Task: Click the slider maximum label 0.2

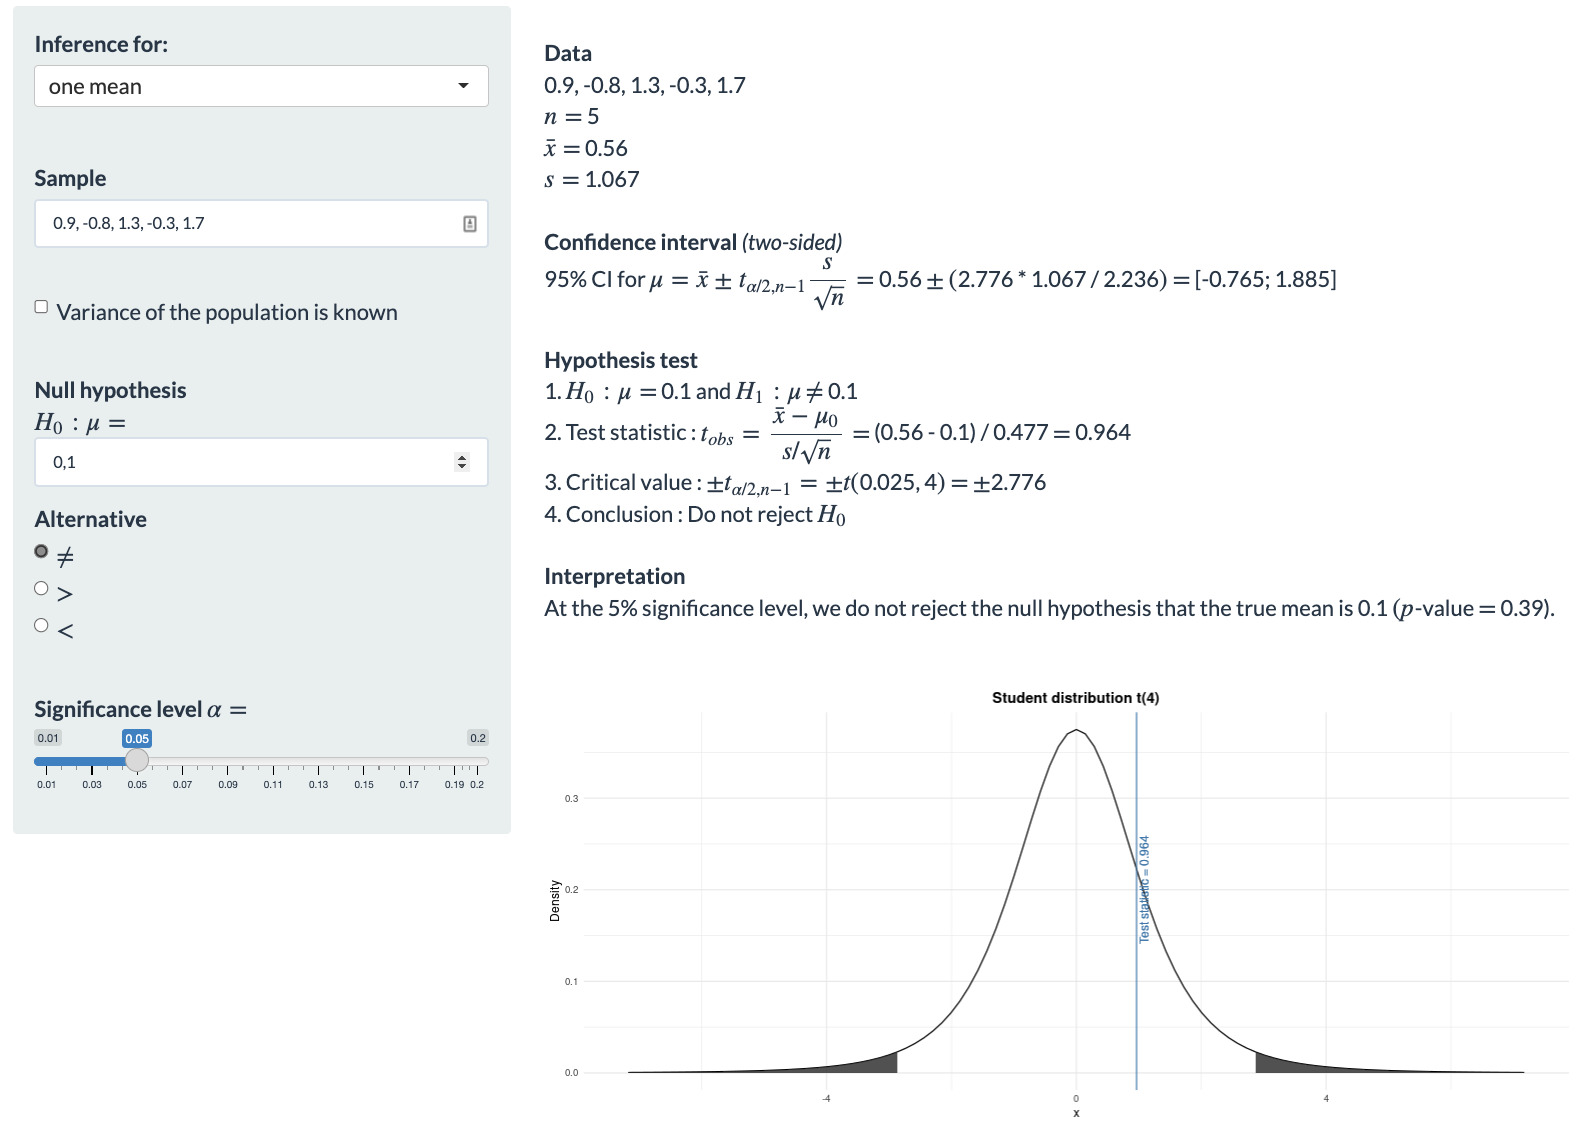Action: click(478, 738)
